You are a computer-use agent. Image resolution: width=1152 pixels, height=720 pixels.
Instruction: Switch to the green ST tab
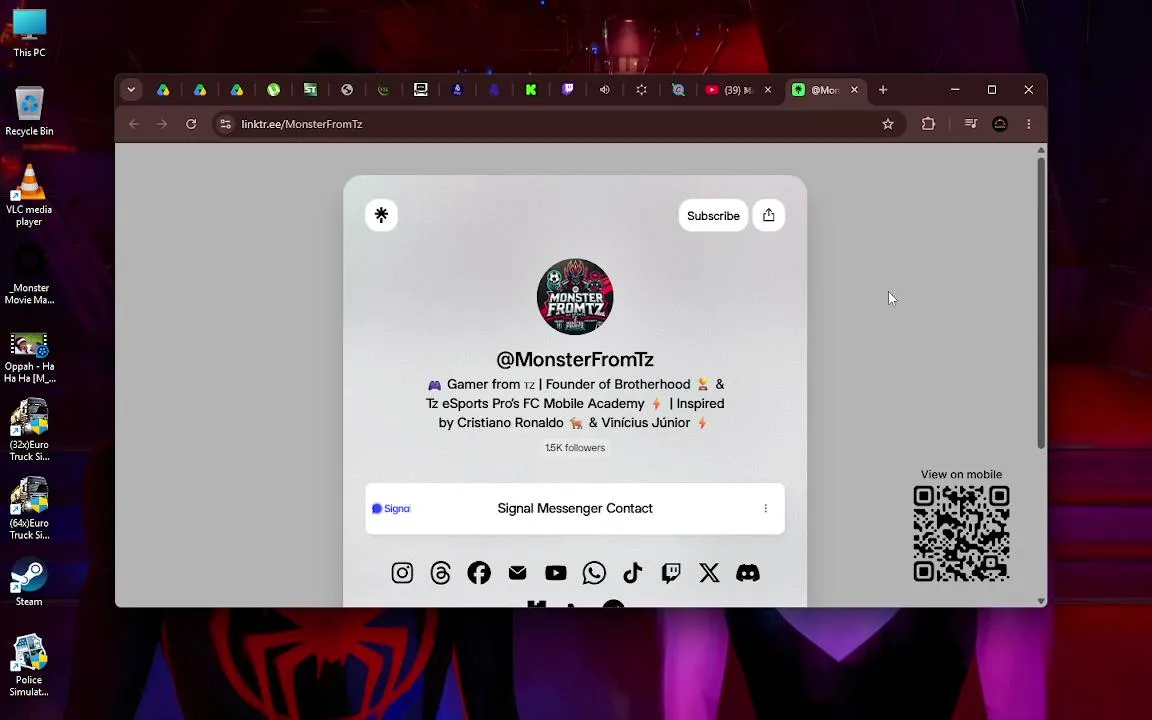point(310,90)
